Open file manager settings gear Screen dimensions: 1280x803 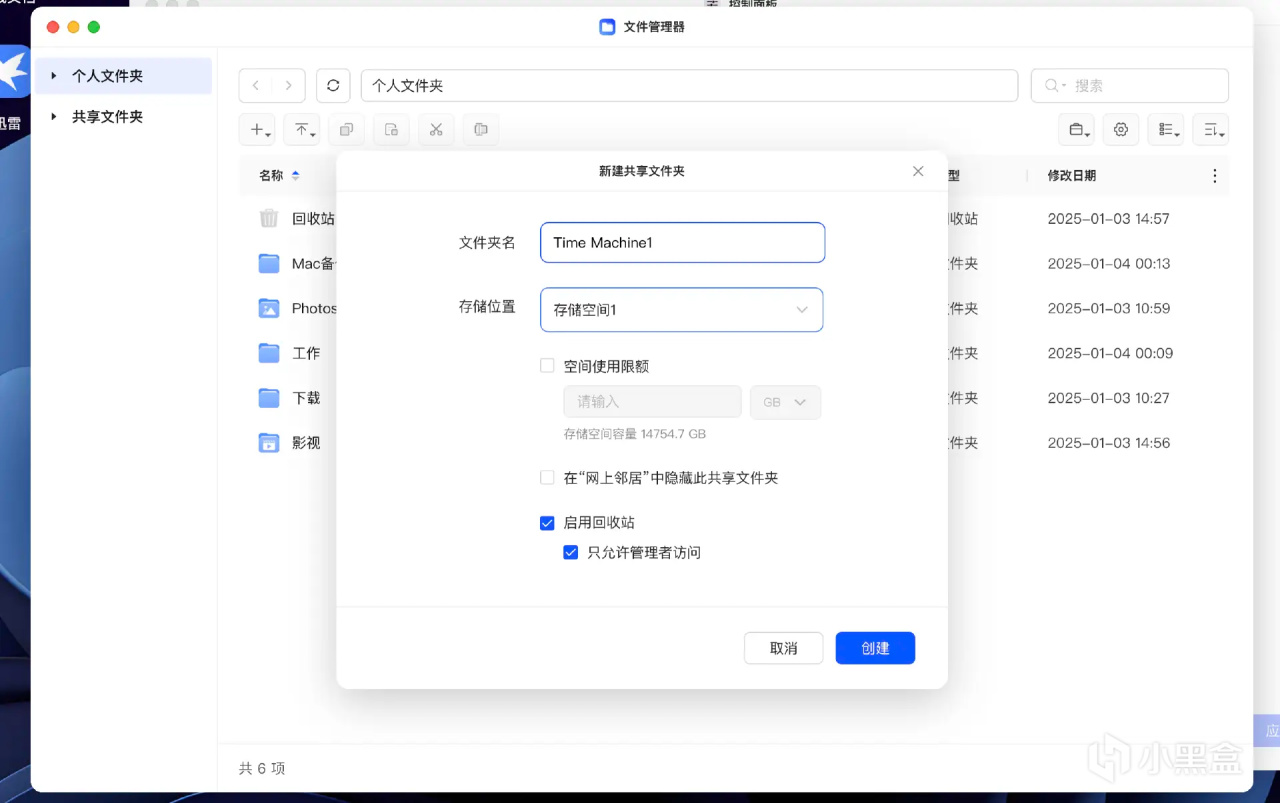click(1121, 130)
